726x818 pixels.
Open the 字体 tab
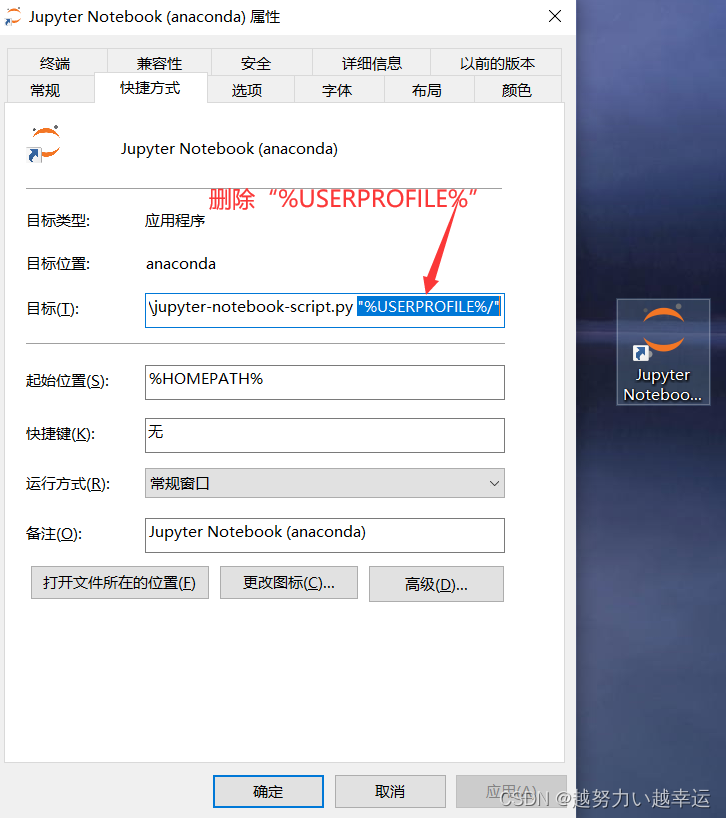pyautogui.click(x=340, y=90)
